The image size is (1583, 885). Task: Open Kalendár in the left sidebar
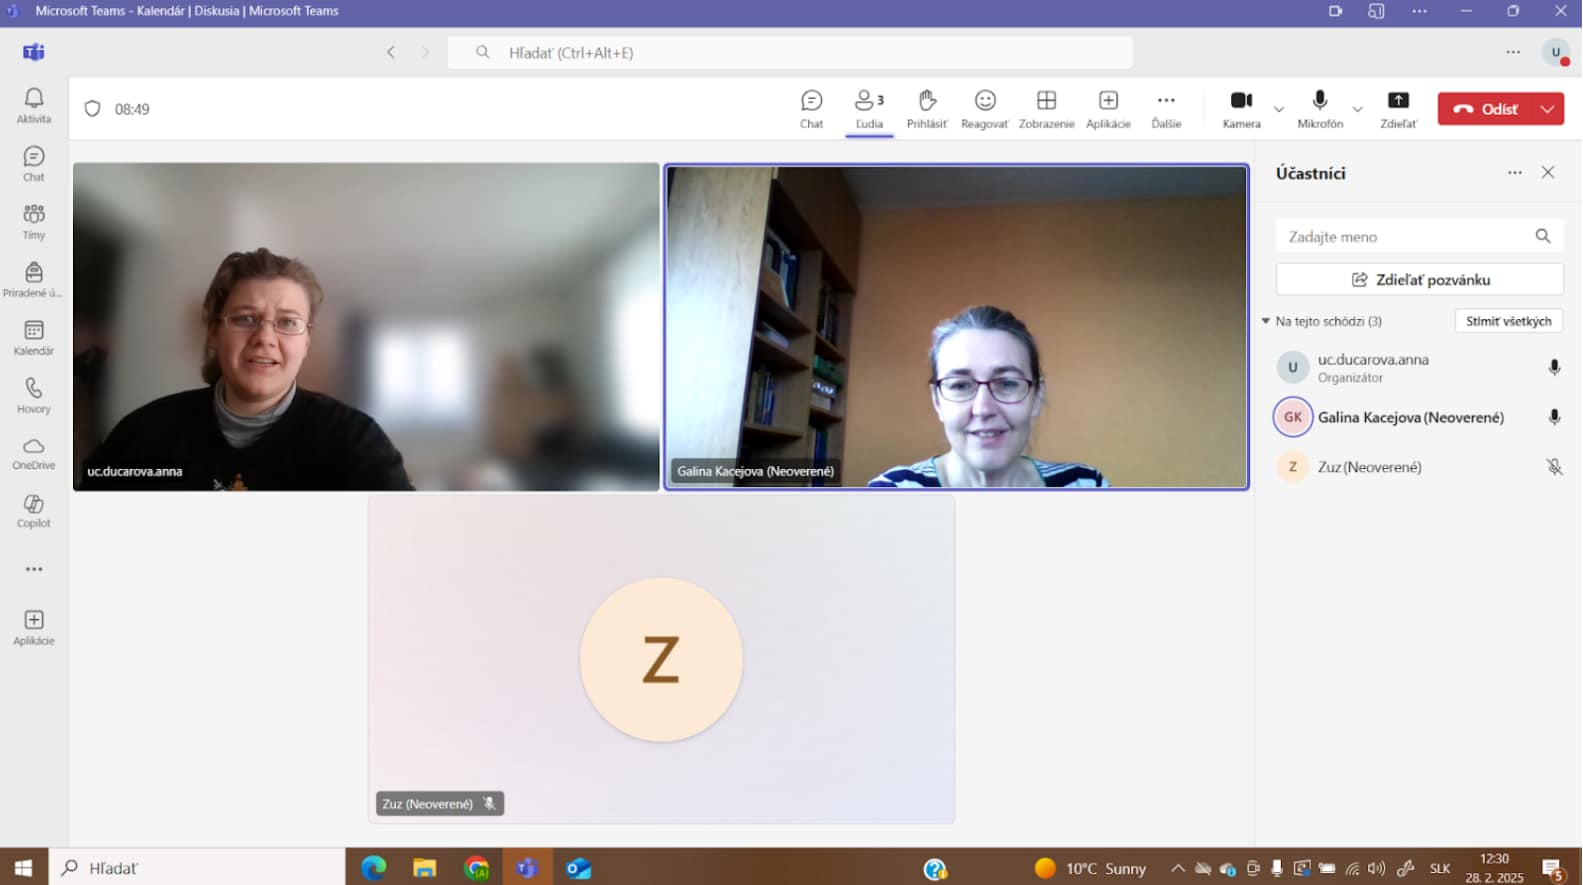[33, 338]
